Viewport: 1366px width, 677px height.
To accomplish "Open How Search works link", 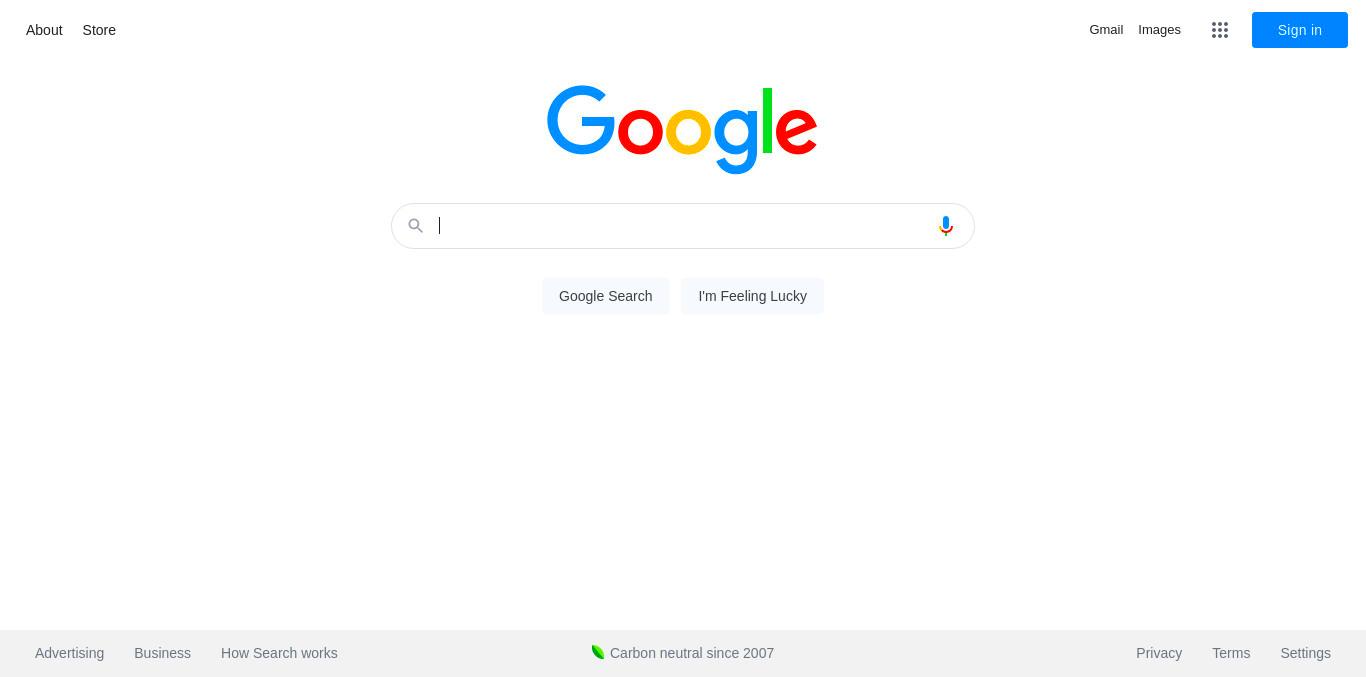I will [x=279, y=653].
